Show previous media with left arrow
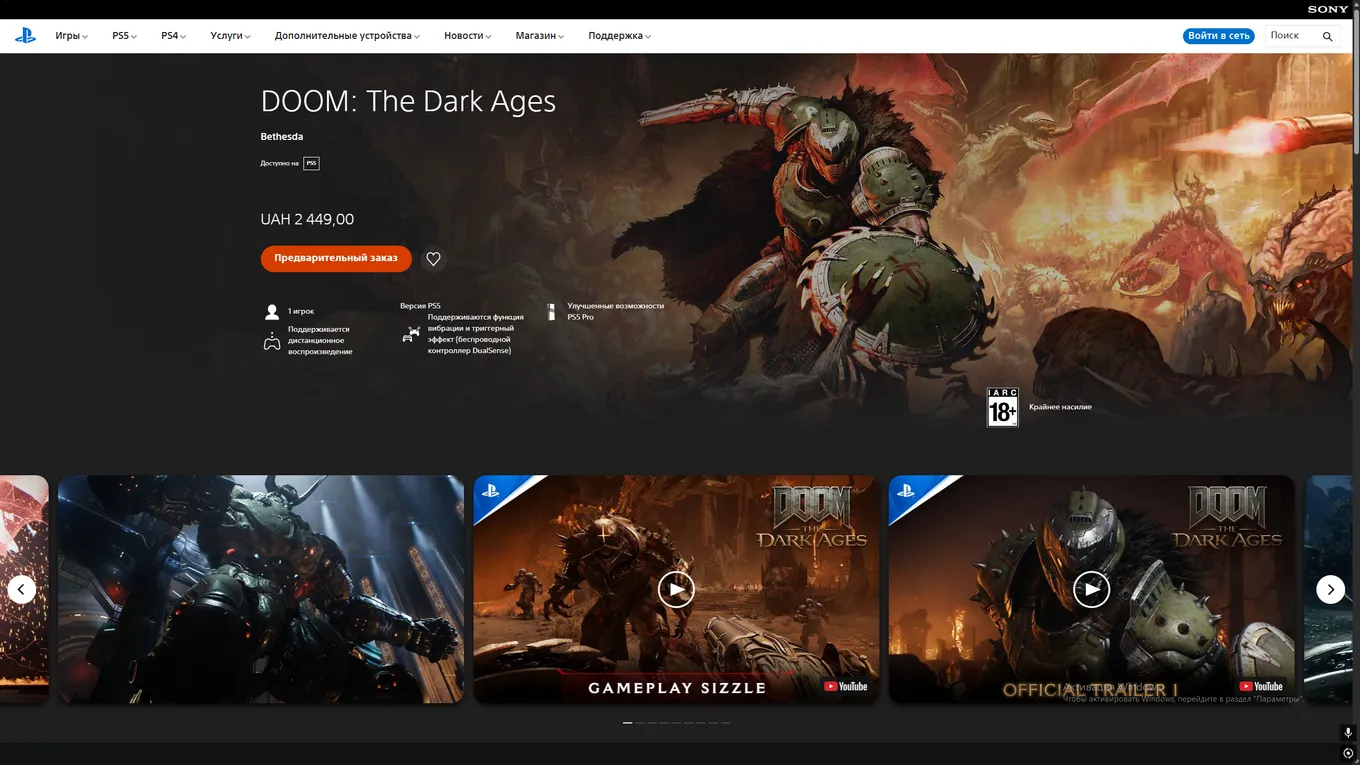 [22, 589]
